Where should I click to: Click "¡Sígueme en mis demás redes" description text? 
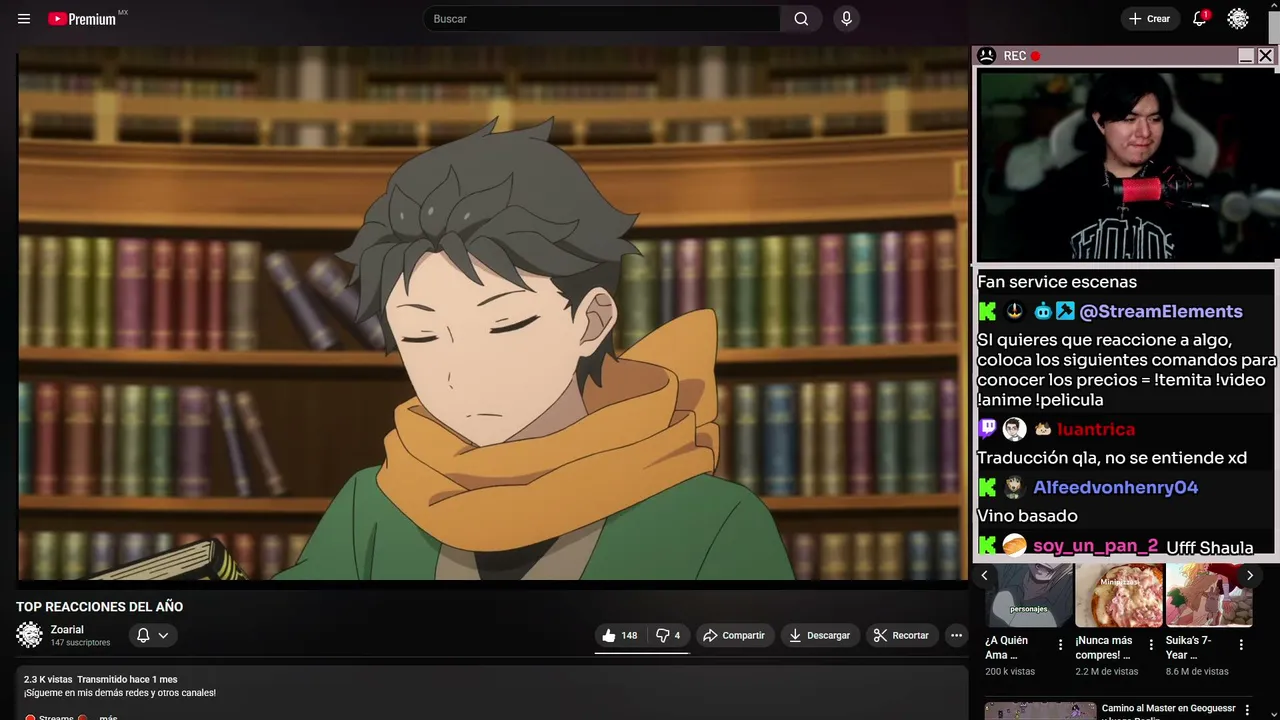click(x=120, y=693)
